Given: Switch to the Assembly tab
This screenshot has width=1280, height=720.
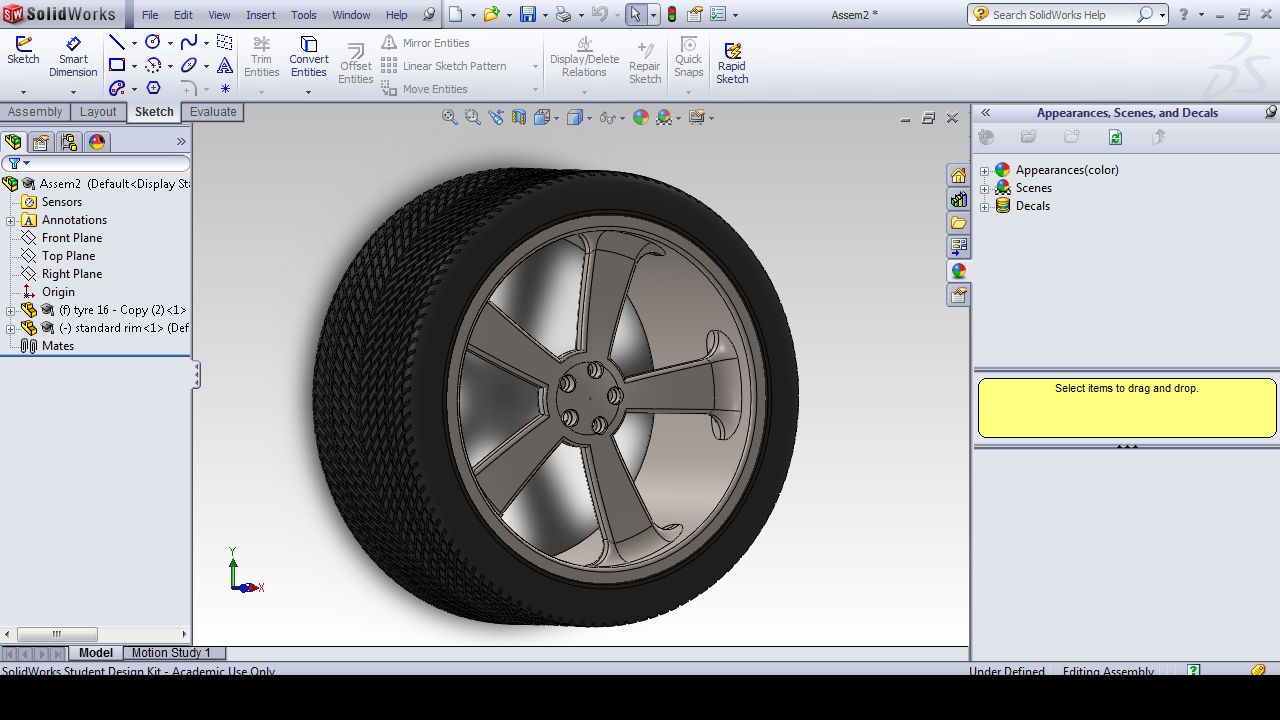Looking at the screenshot, I should click(x=35, y=112).
